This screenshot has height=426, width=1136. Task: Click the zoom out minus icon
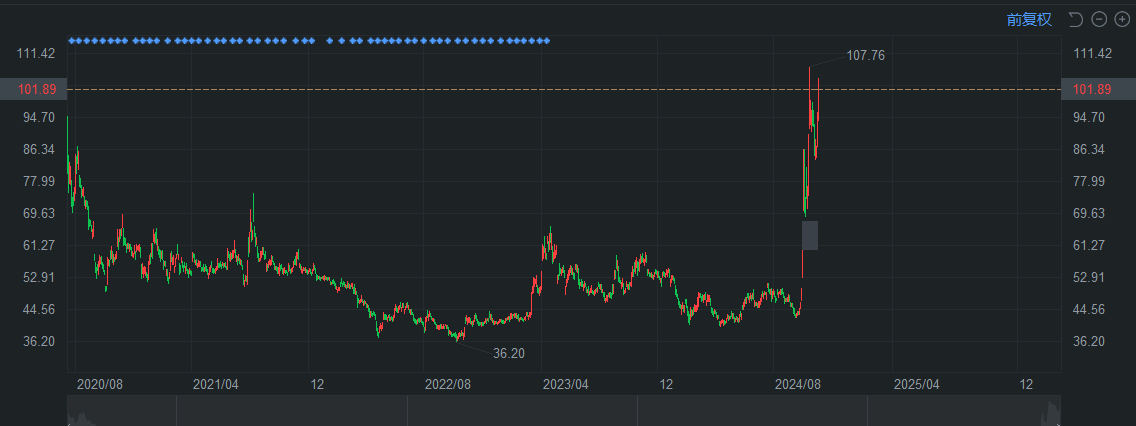pos(1099,19)
